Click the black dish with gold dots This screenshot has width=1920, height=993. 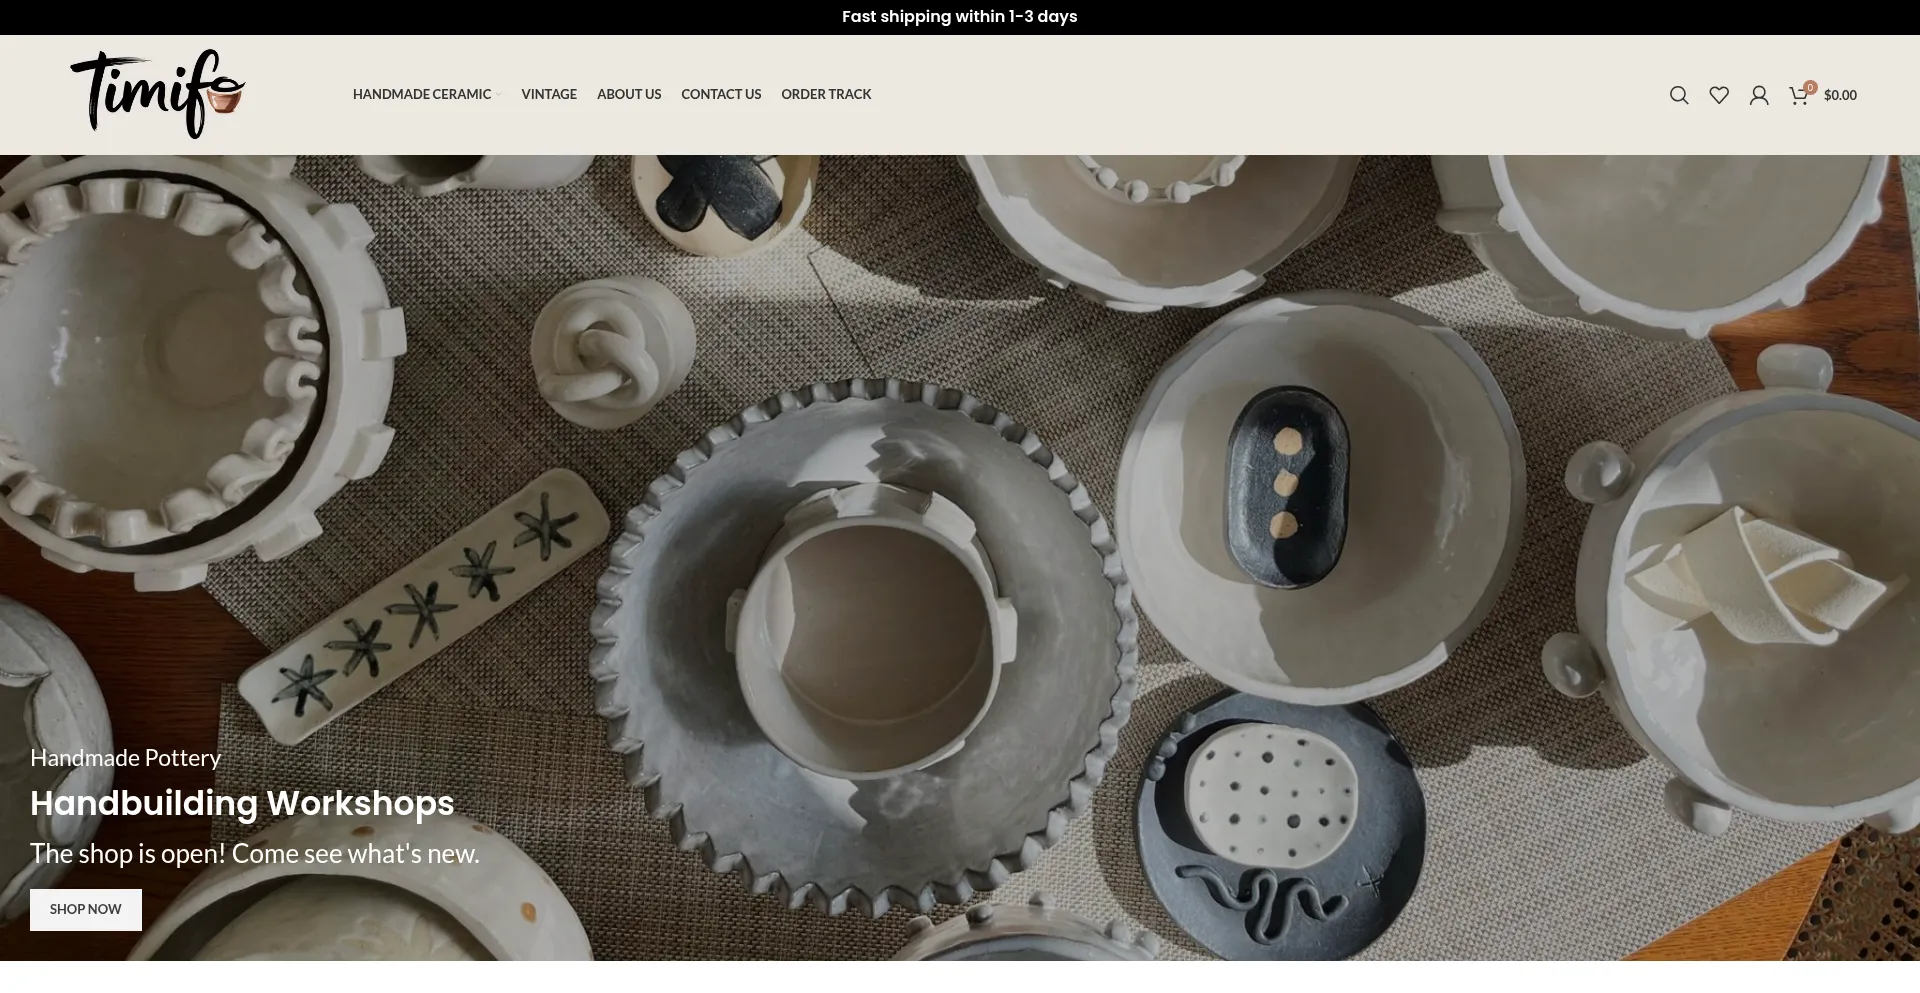pyautogui.click(x=1288, y=486)
